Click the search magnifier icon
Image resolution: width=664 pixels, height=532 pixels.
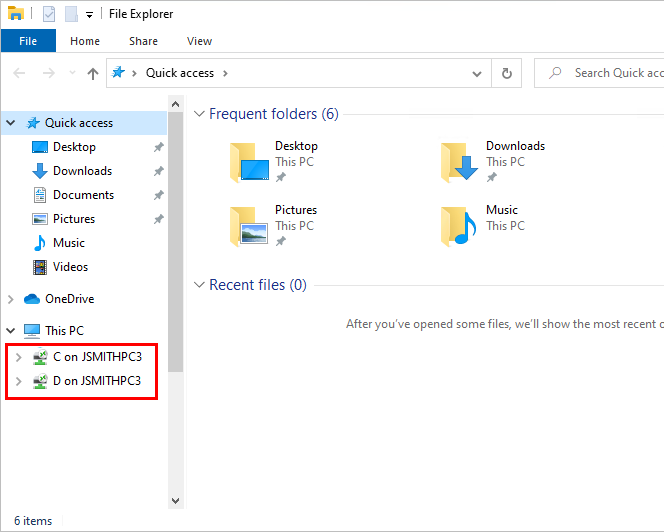(555, 73)
